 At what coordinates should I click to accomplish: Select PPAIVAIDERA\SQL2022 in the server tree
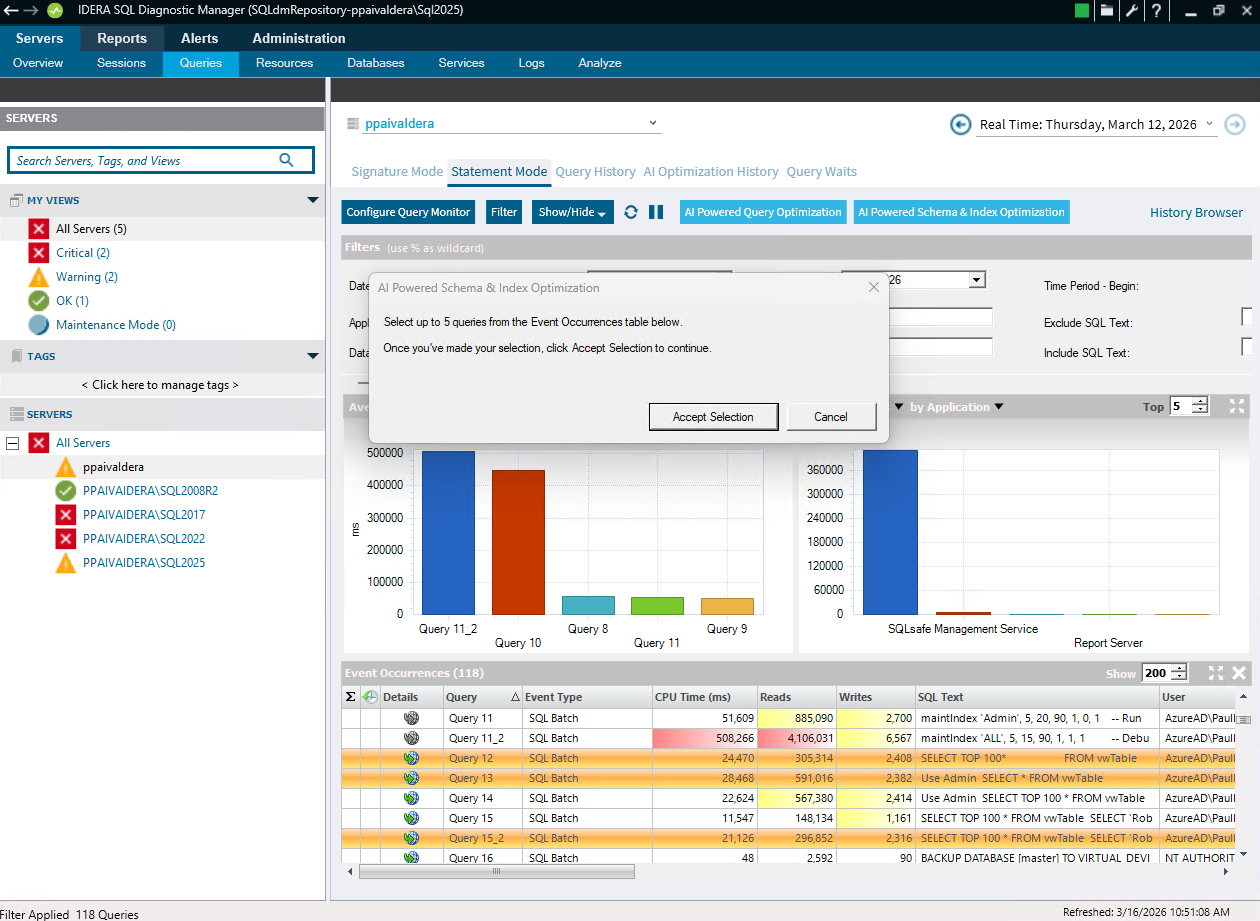[144, 539]
